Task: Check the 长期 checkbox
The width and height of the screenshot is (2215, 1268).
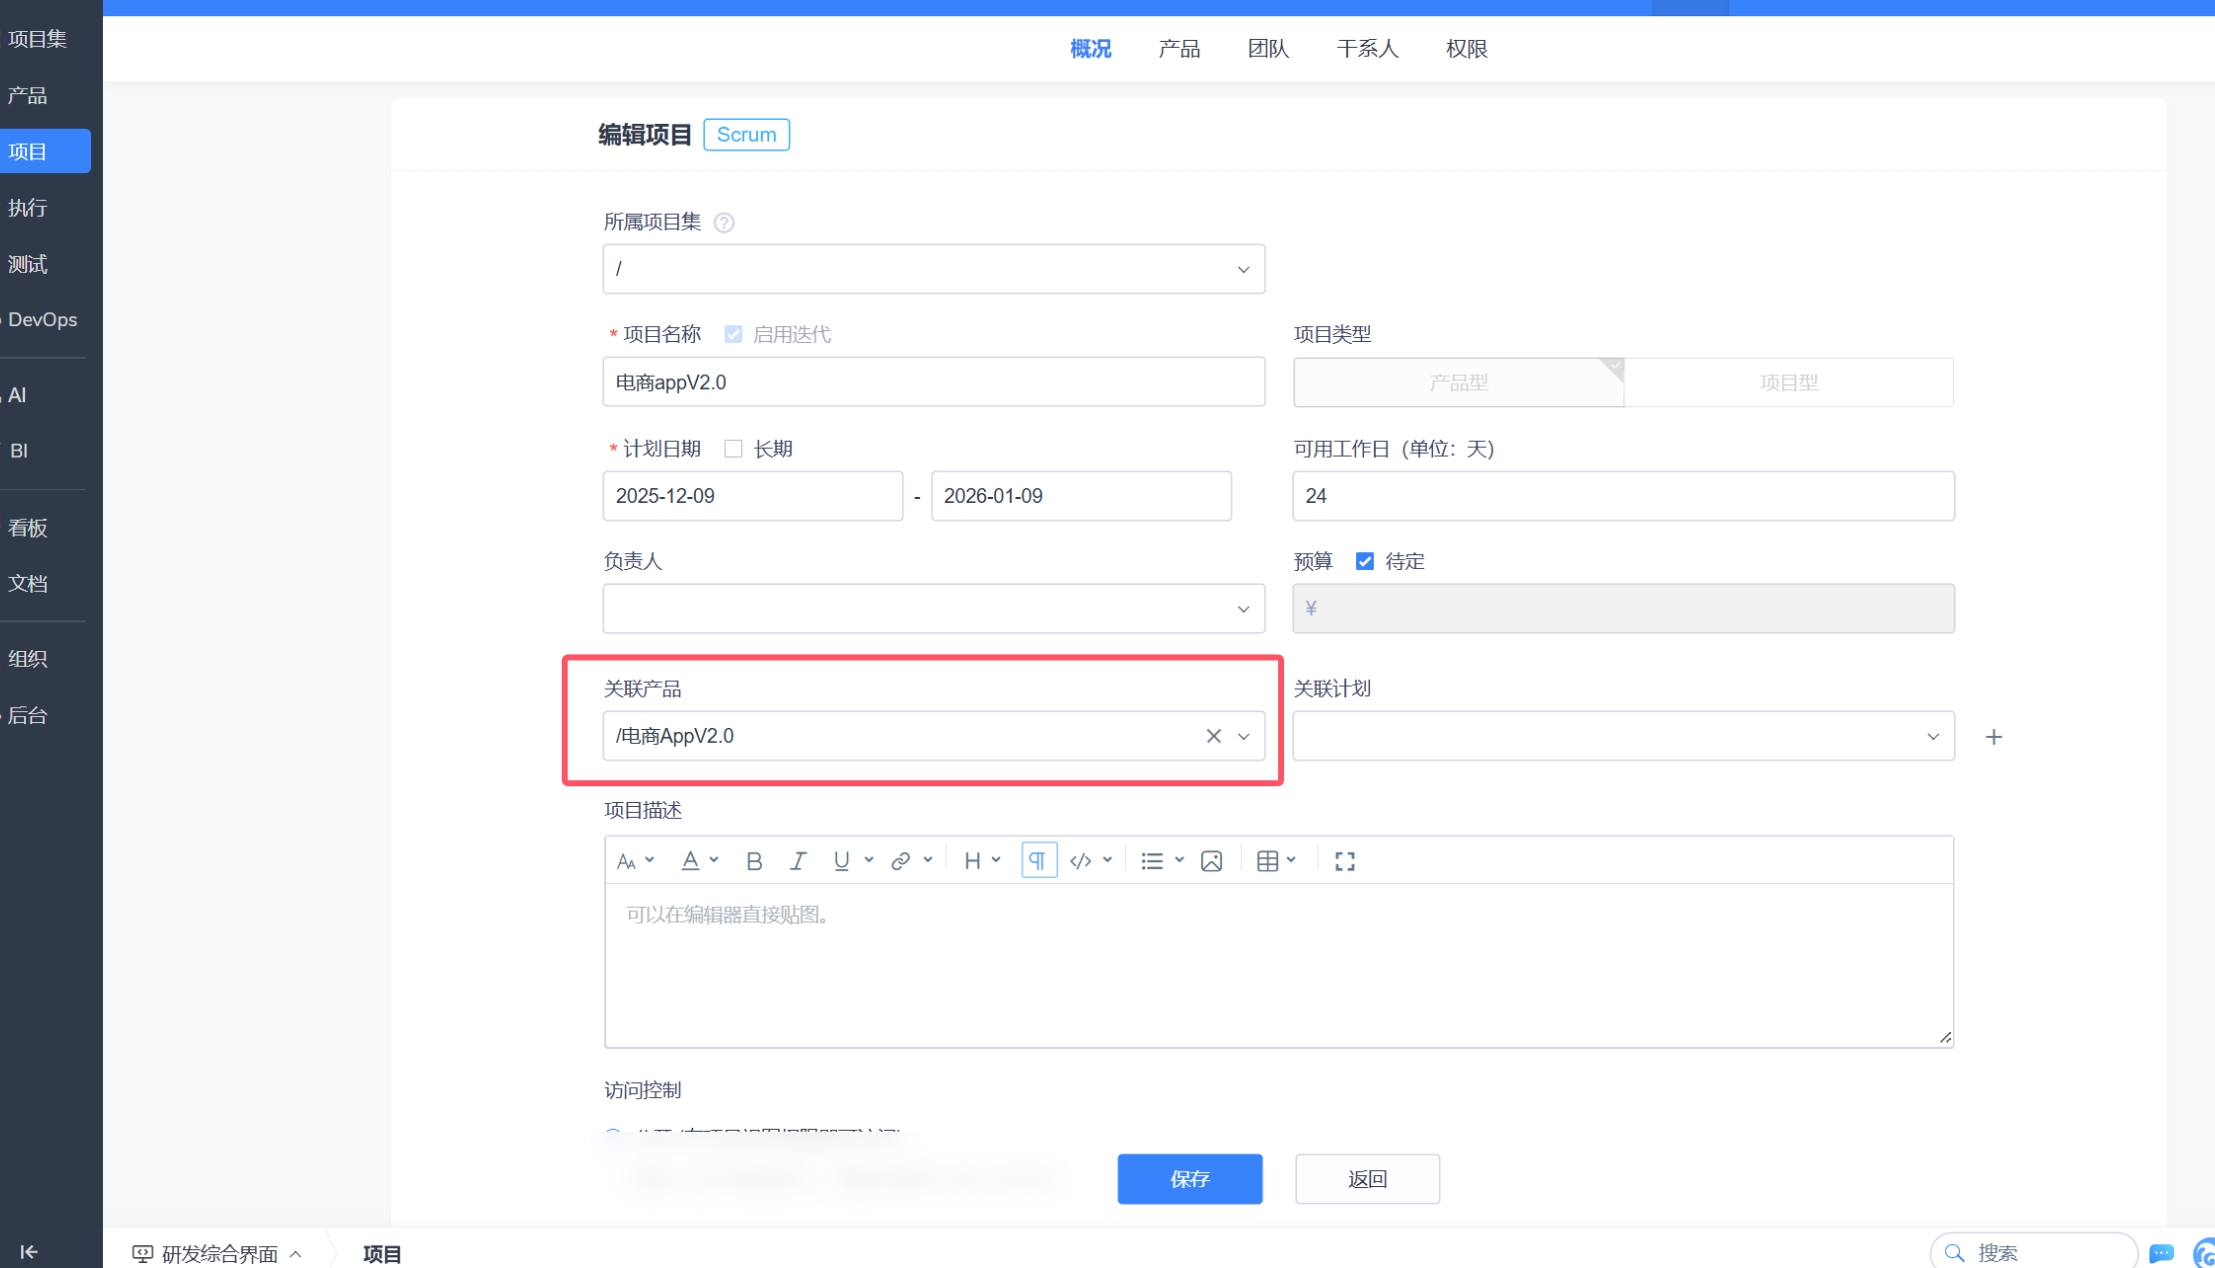Action: [733, 449]
